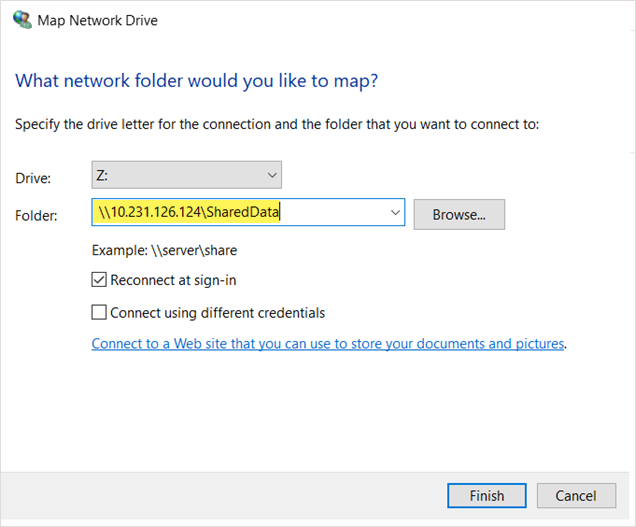This screenshot has width=636, height=527.
Task: Cancel the Map Network Drive dialog
Action: click(x=576, y=495)
